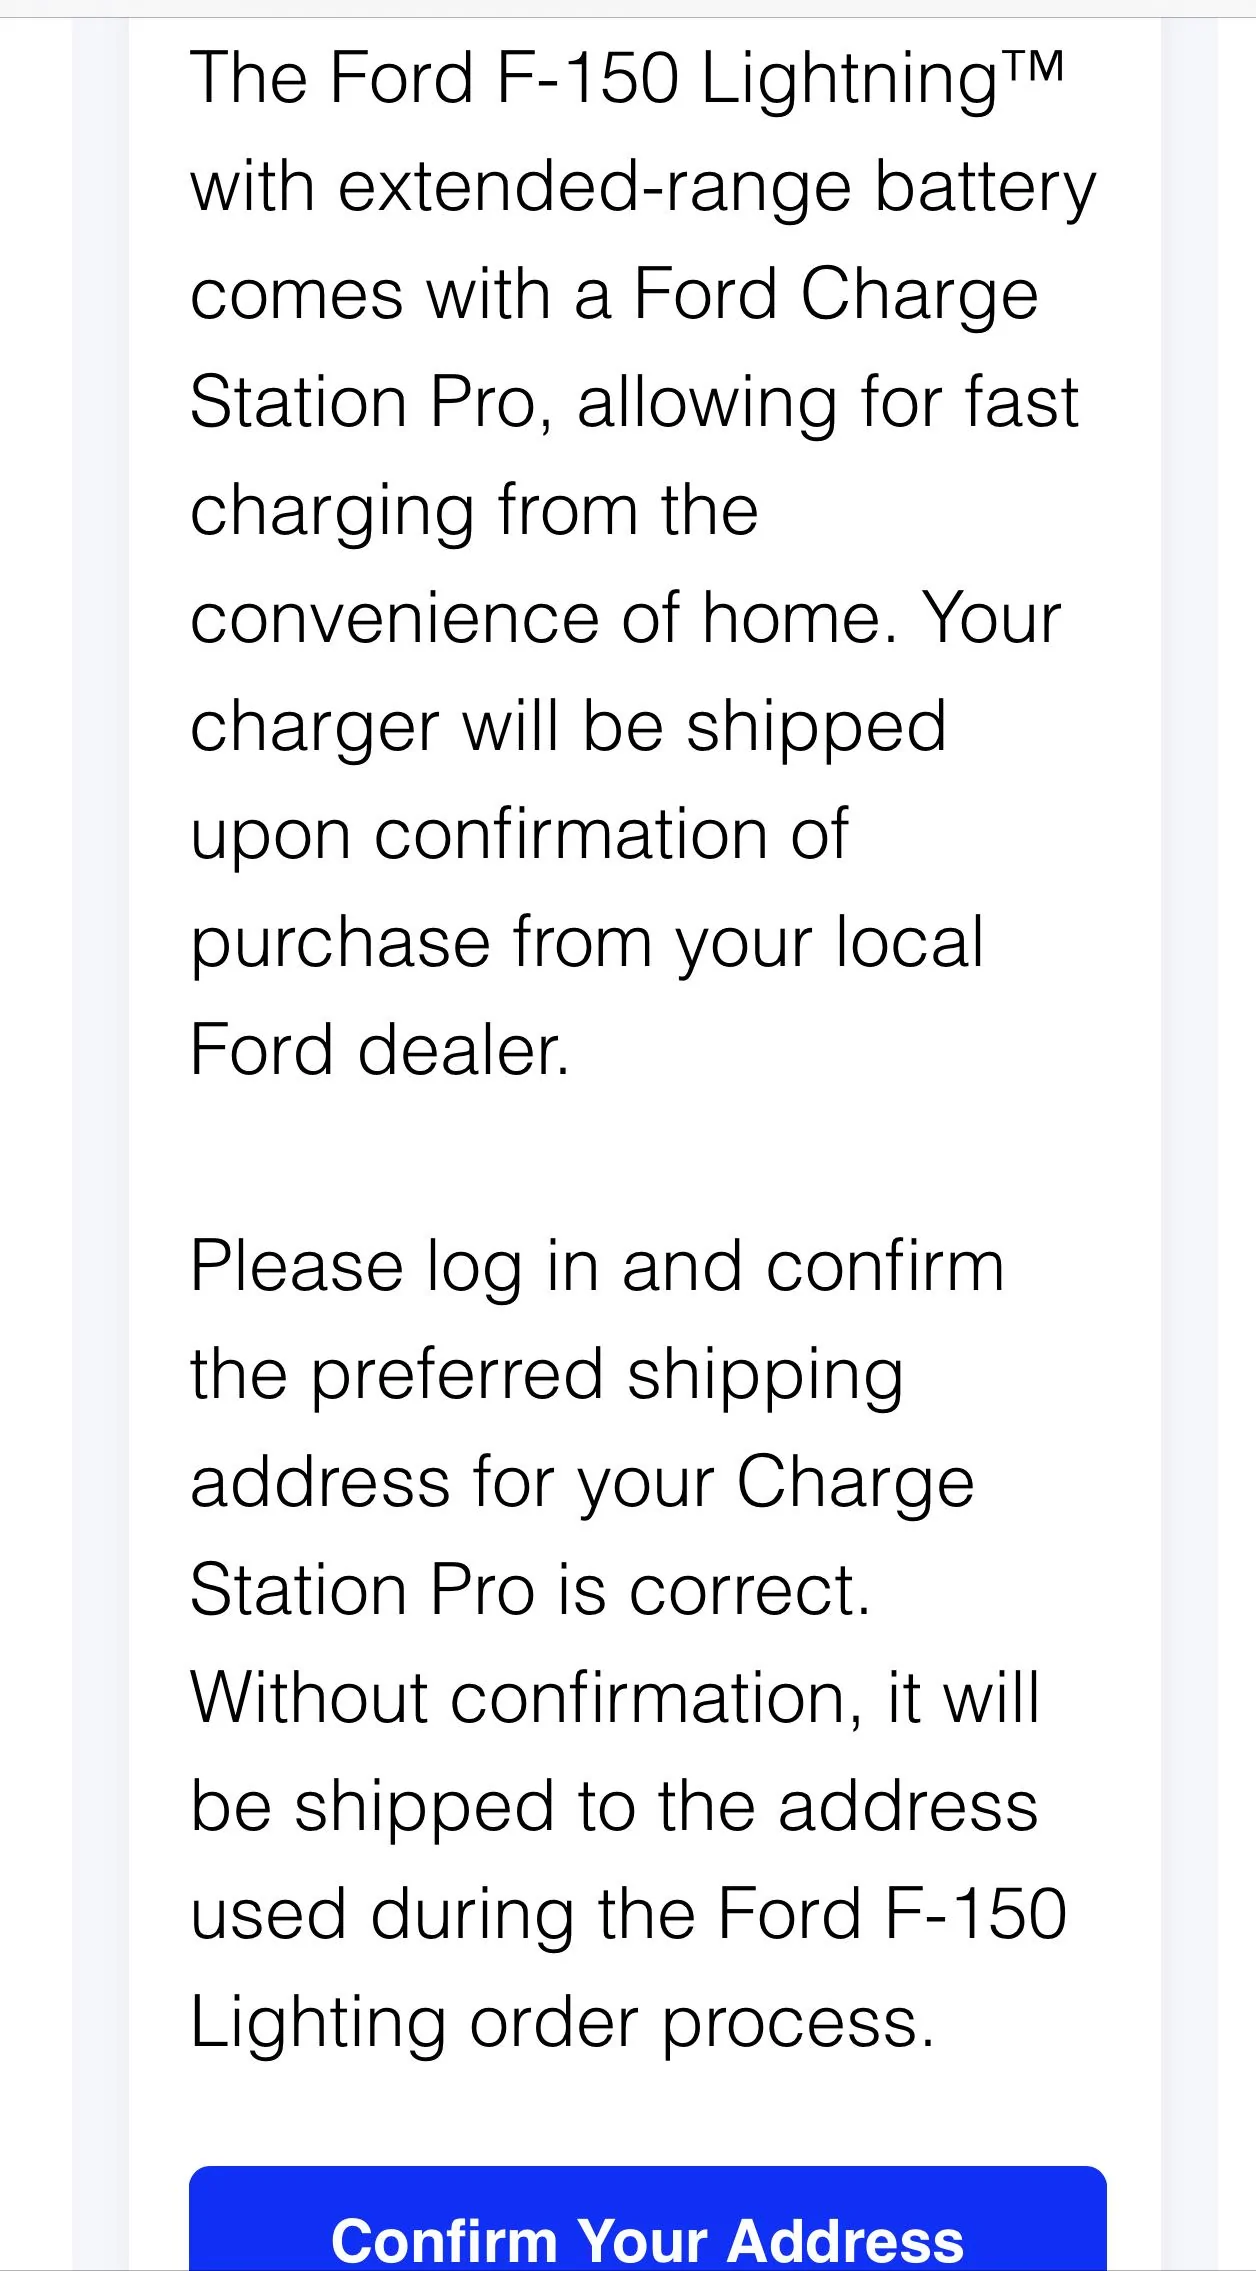This screenshot has height=2271, width=1256.
Task: Click the "Station Pro is correct." sentence ending
Action: pos(530,1592)
